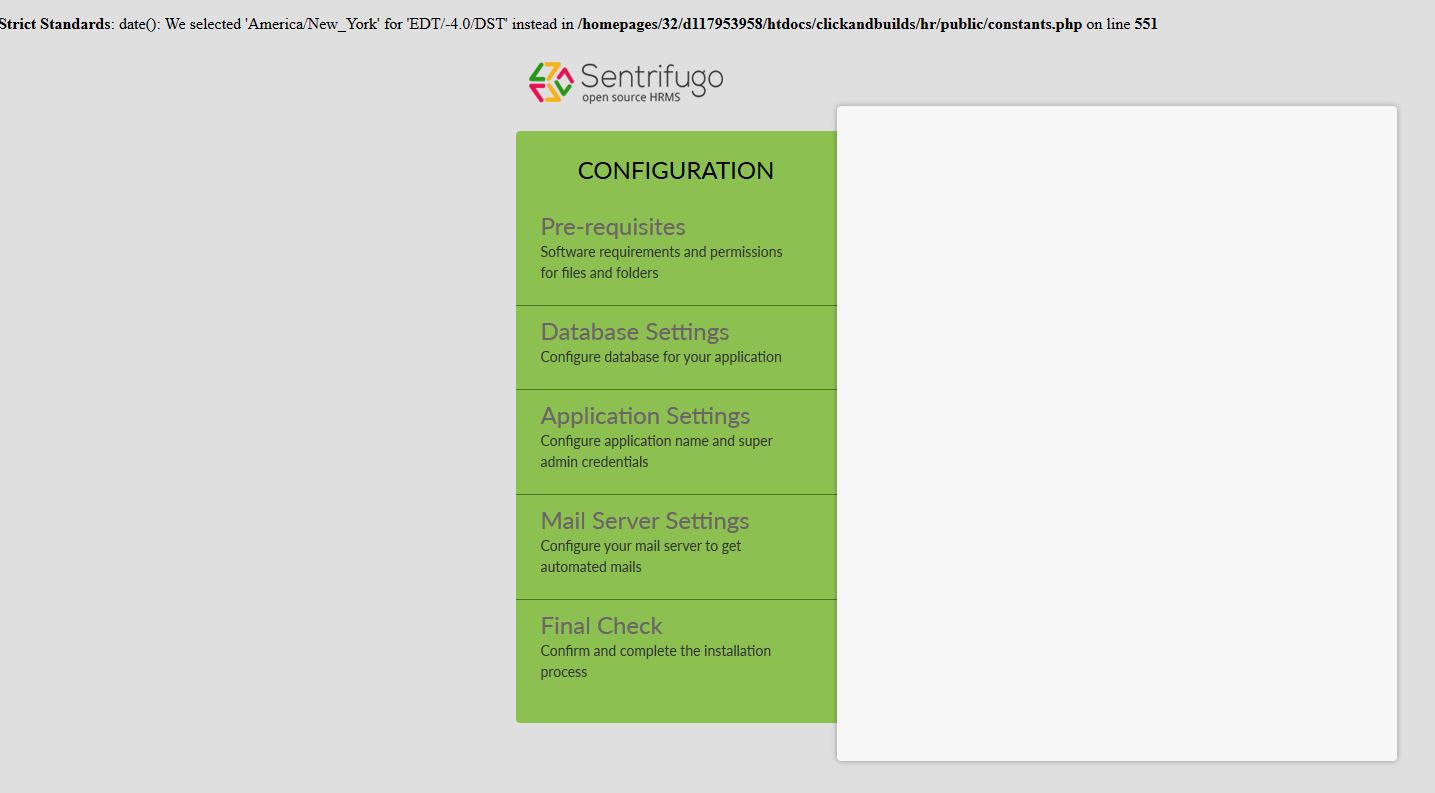Click the CONFIGURATION panel header
This screenshot has height=793, width=1435.
(675, 171)
